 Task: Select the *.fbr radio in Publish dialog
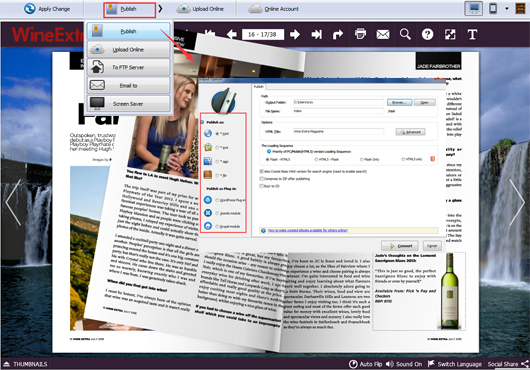click(x=217, y=175)
